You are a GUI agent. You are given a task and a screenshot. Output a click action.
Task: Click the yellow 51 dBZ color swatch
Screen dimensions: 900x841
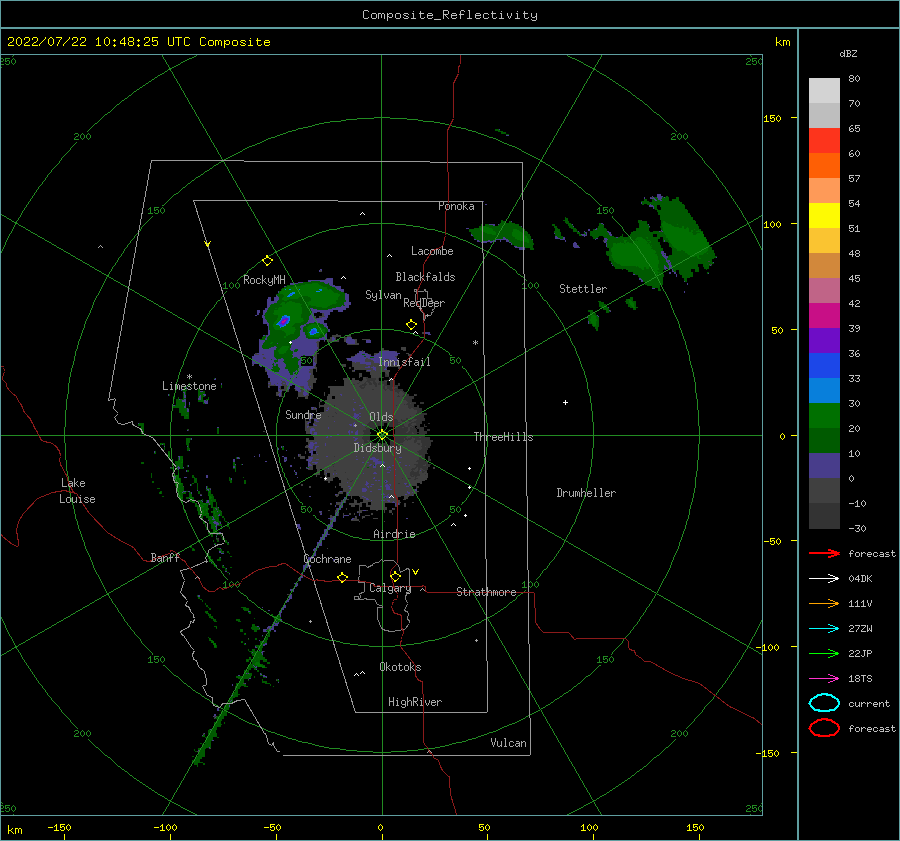click(824, 216)
